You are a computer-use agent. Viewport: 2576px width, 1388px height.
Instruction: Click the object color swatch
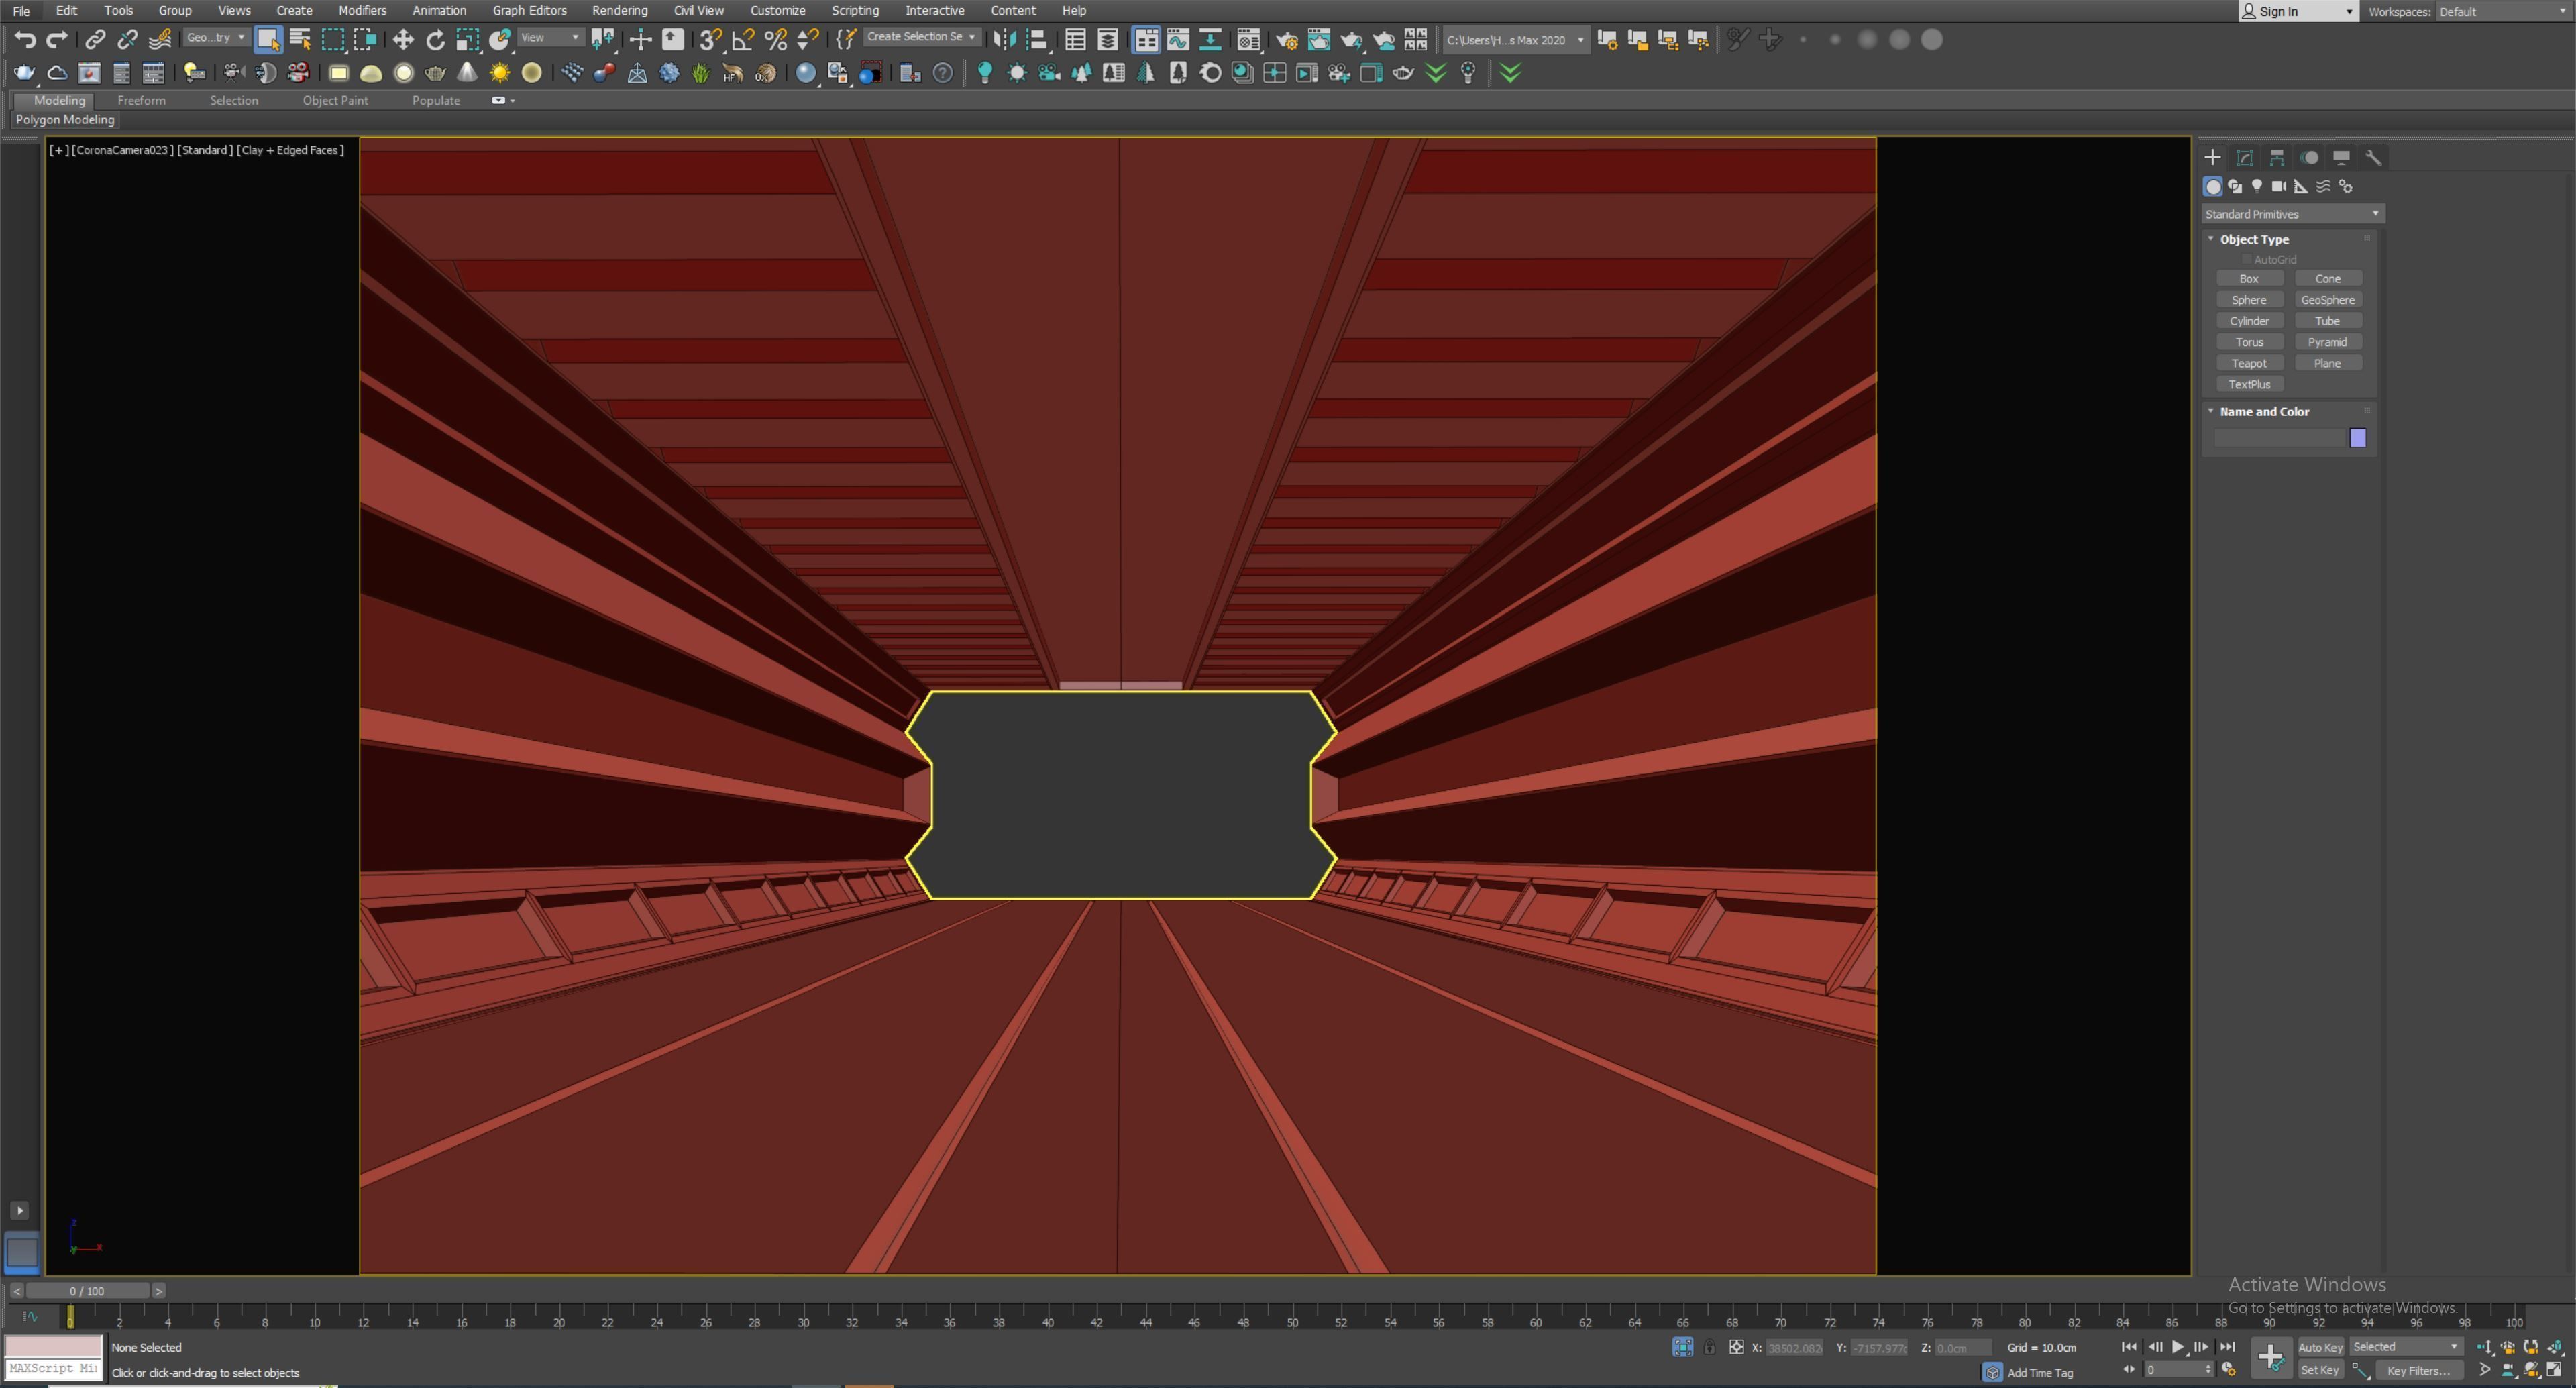pyautogui.click(x=2357, y=438)
